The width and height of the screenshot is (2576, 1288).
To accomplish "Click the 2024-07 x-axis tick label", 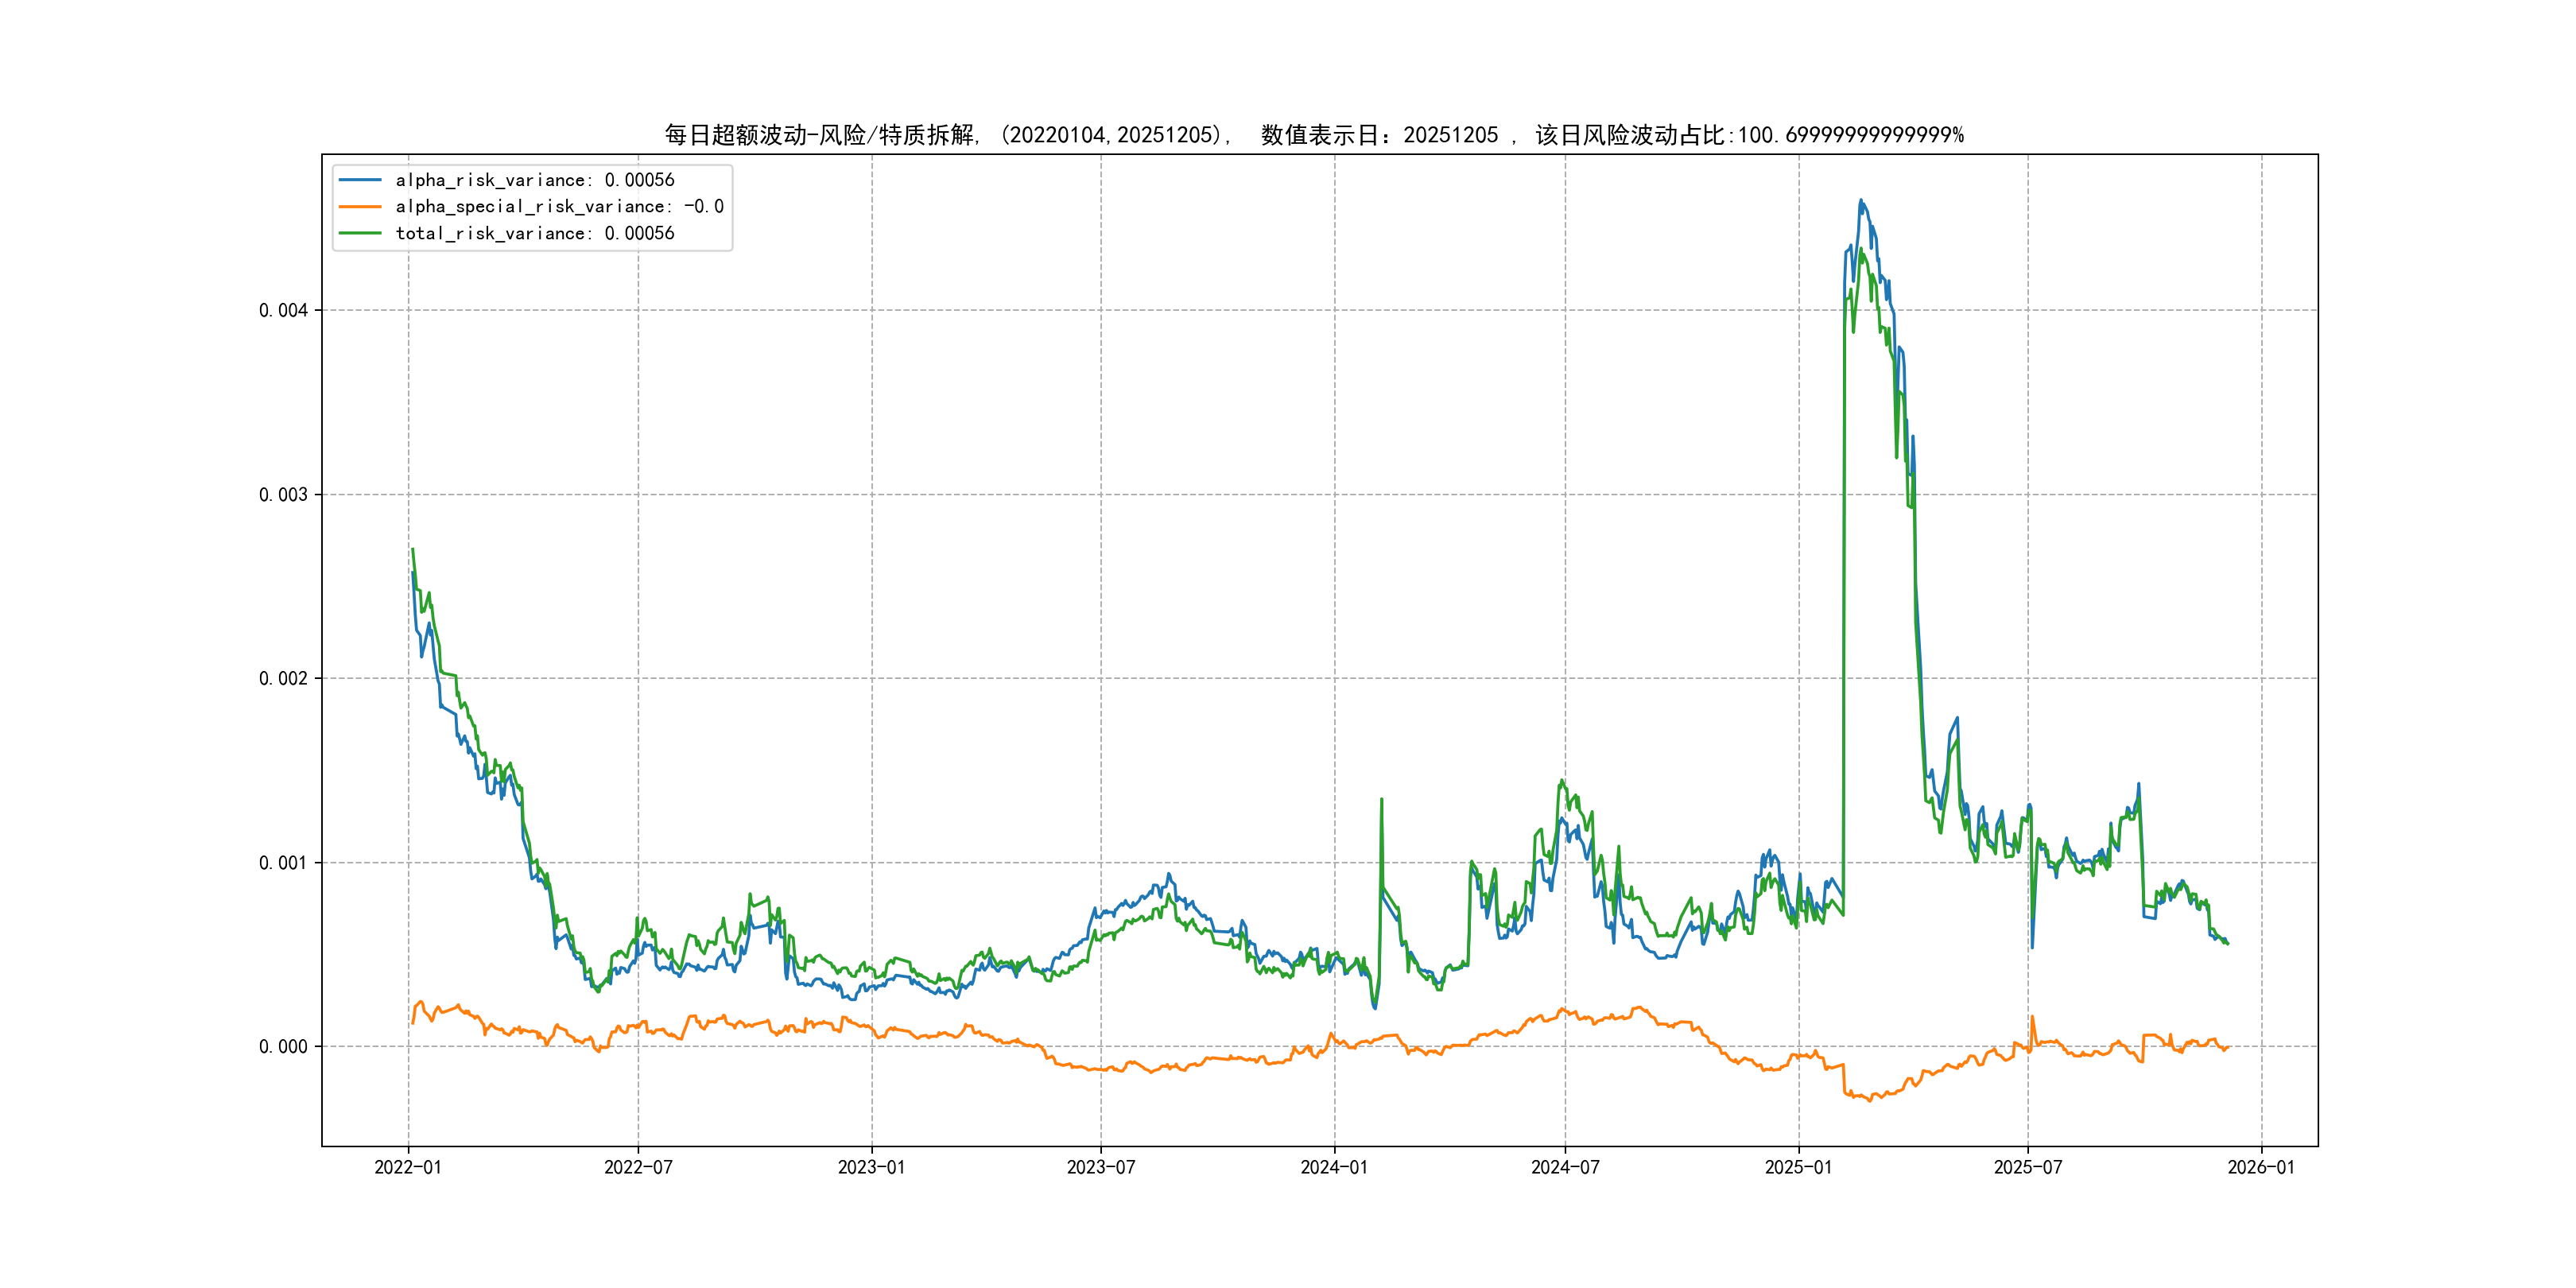I will point(1565,1167).
